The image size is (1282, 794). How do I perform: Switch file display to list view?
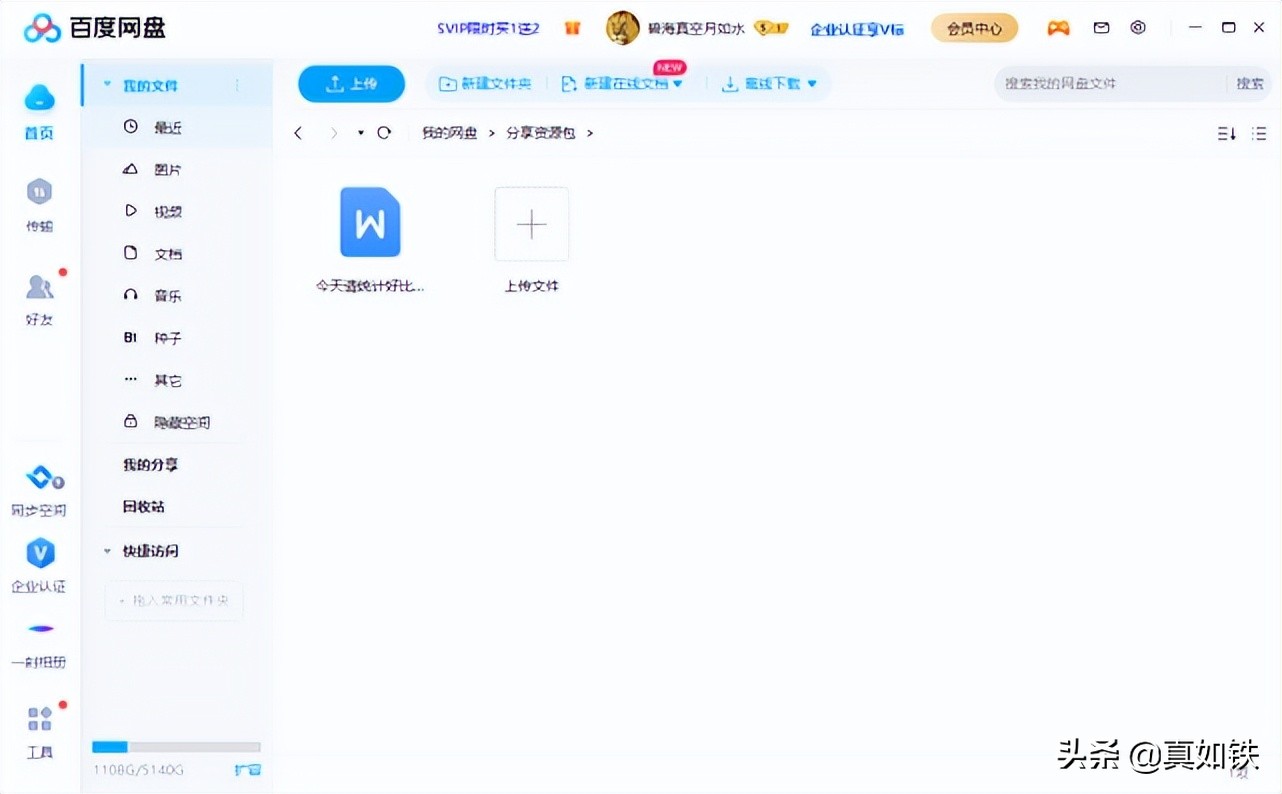pos(1258,132)
